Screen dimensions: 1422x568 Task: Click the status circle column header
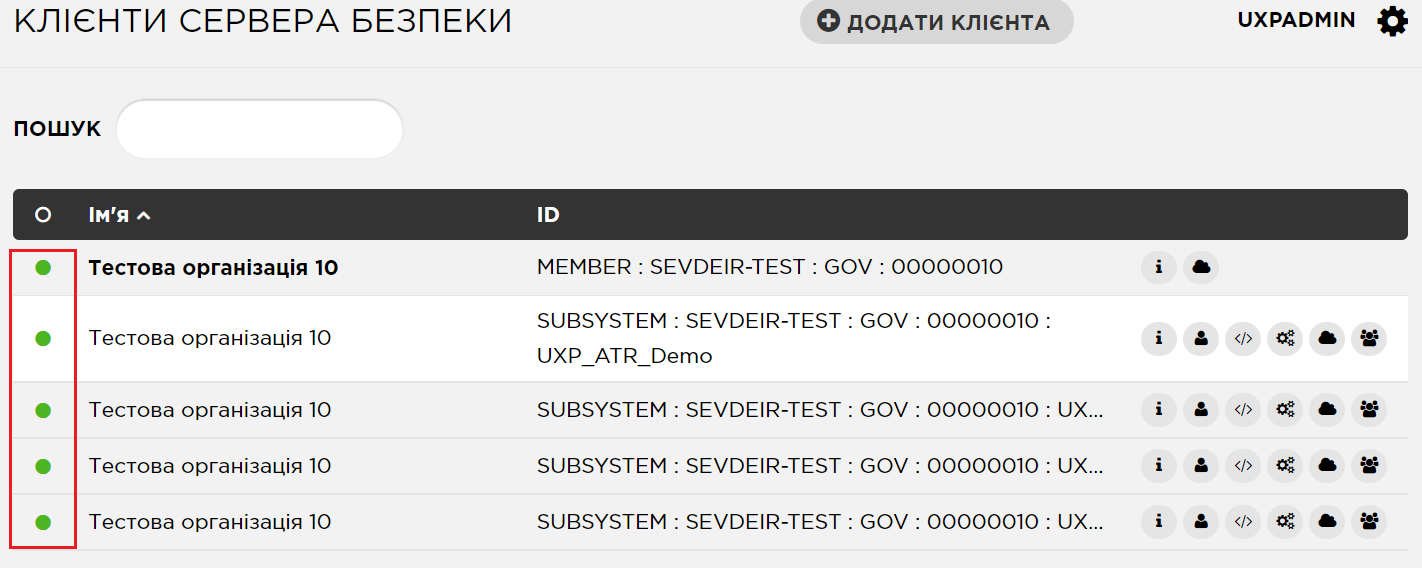(43, 215)
